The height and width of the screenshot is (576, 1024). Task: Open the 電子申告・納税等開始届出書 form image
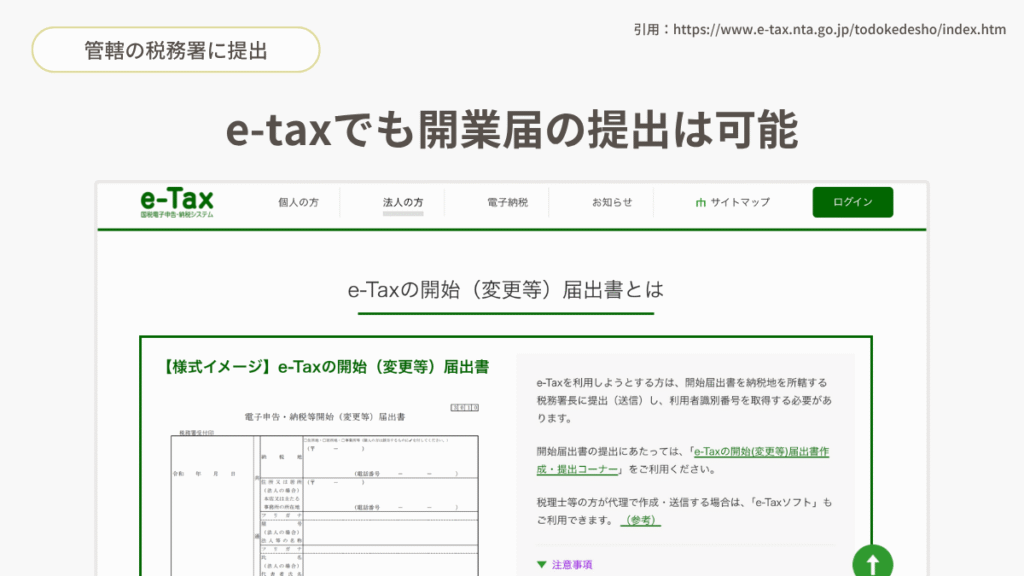[325, 489]
